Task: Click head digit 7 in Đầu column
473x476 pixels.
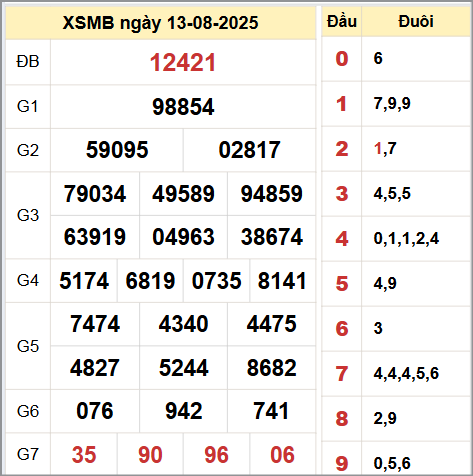Action: 342,374
